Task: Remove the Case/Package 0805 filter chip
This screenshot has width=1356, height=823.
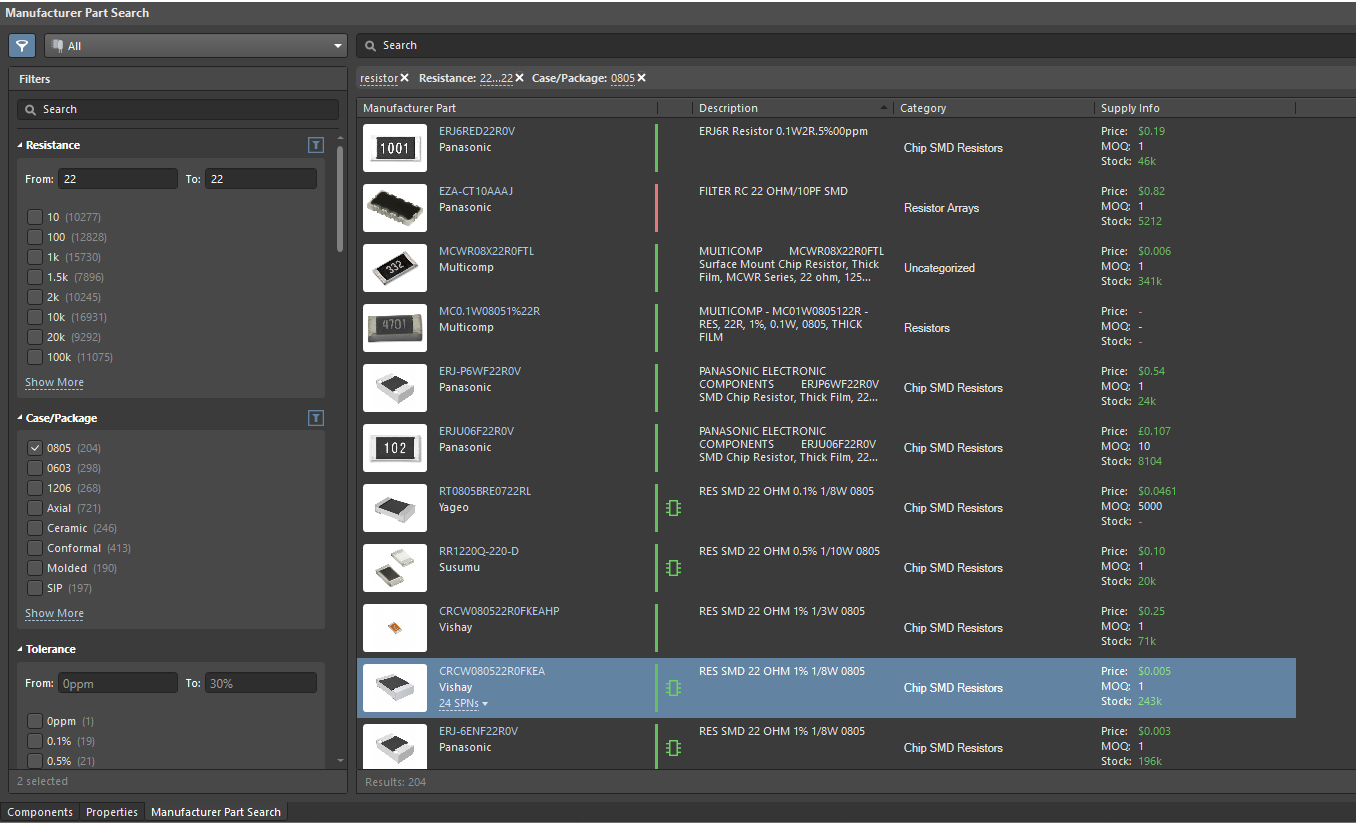Action: tap(642, 78)
